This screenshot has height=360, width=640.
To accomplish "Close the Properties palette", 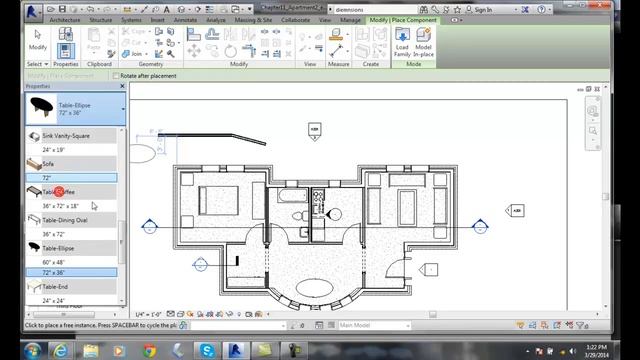I will coord(122,86).
